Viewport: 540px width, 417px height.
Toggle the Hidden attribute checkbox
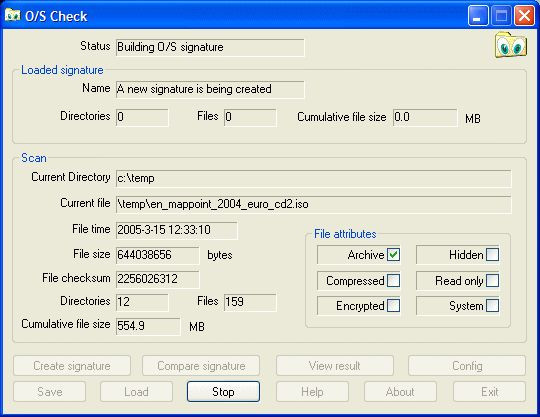(492, 255)
